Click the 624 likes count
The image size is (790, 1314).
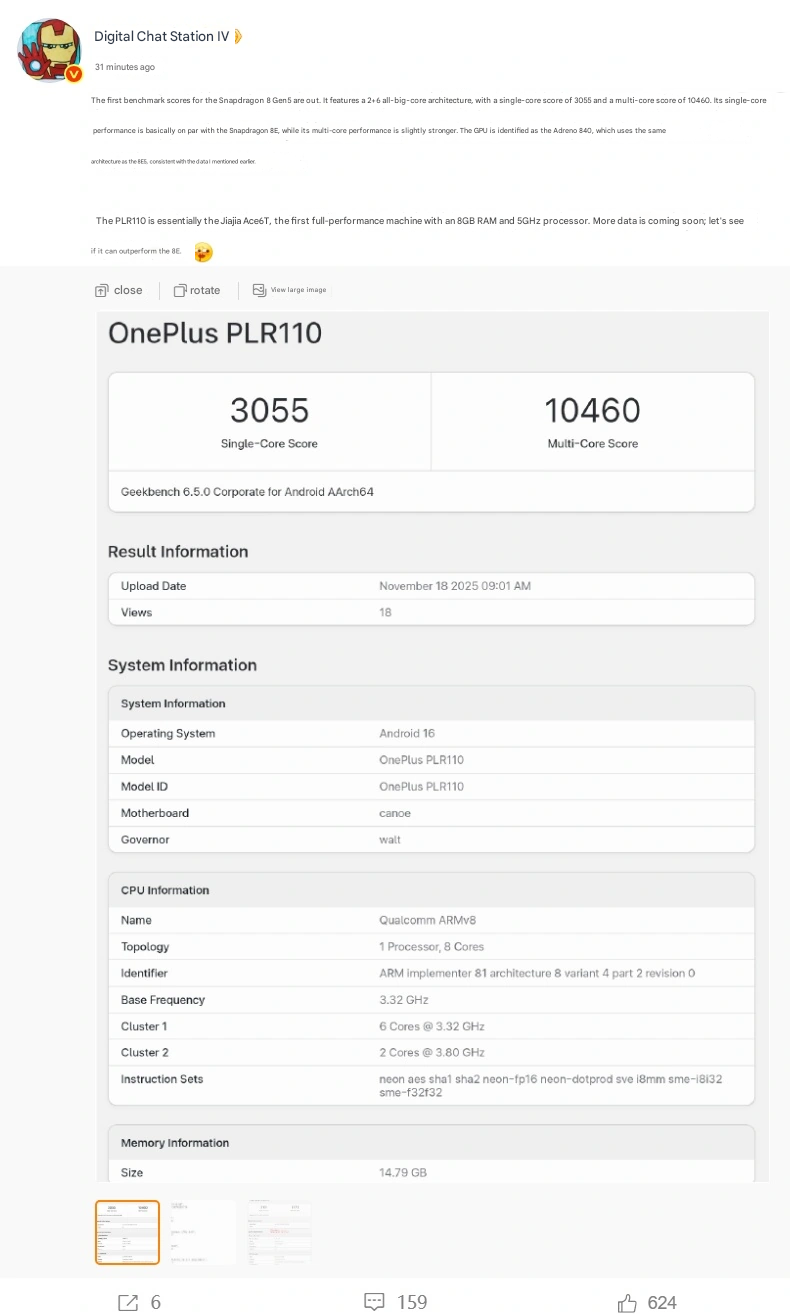662,1302
